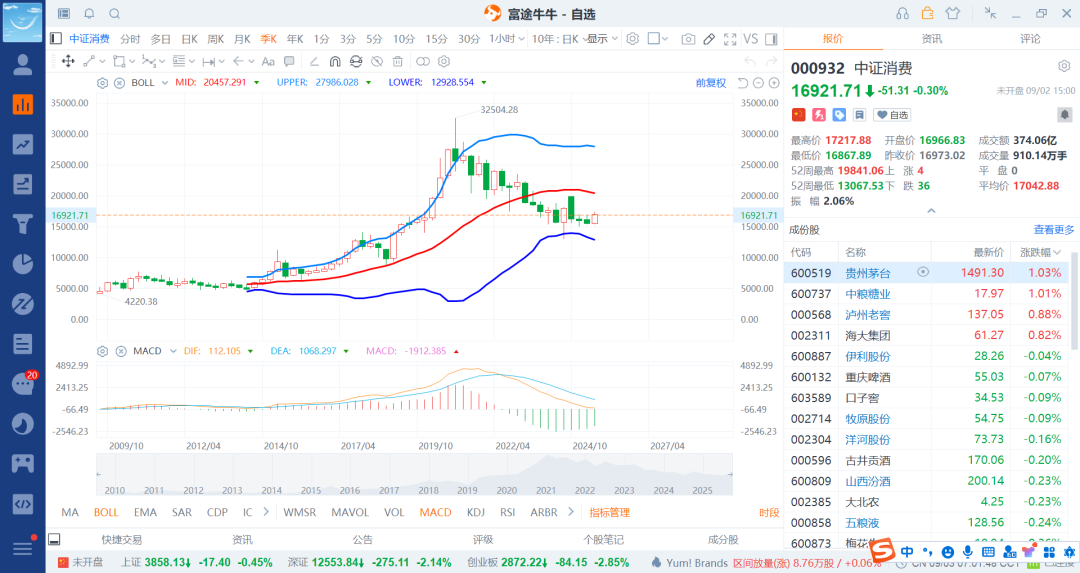Collapse the quote details with up chevron
Screen dimensions: 1080x573
pyautogui.click(x=931, y=211)
